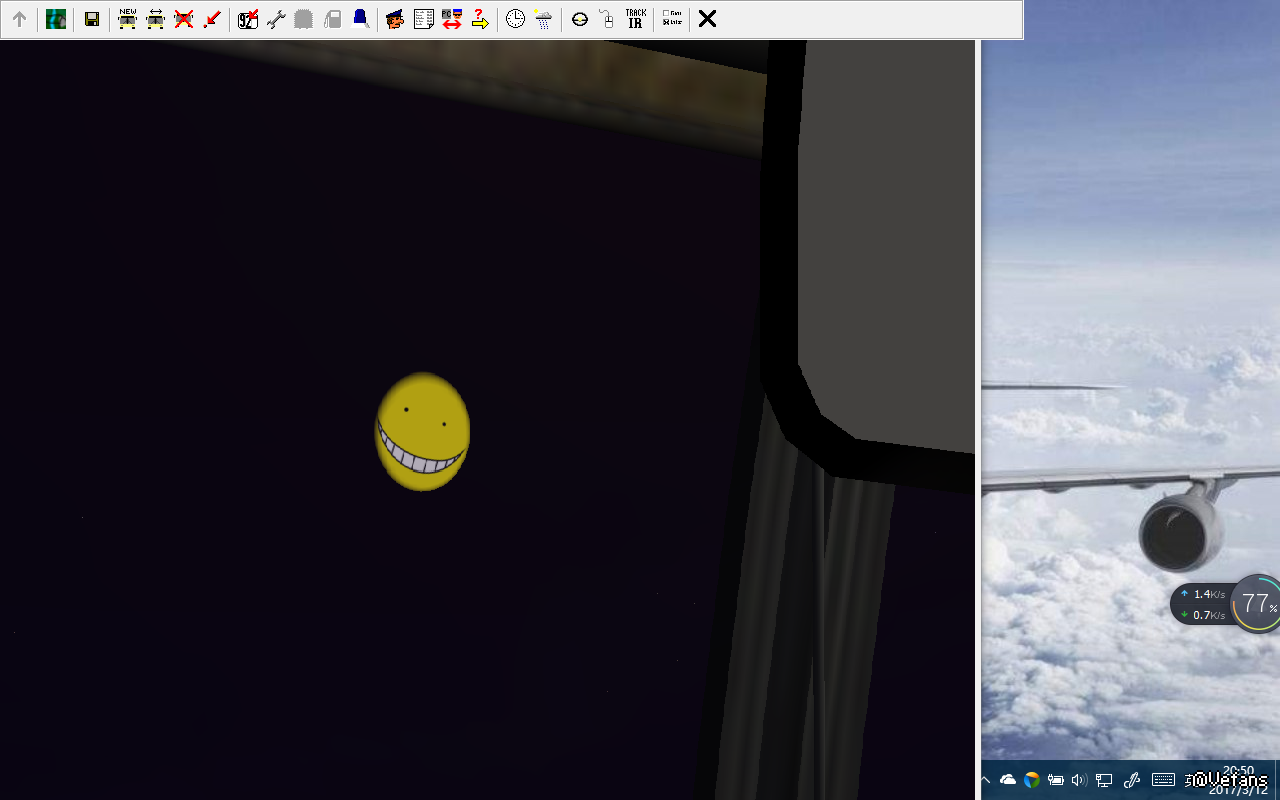The image size is (1280, 800).
Task: Open the bus driver face icon
Action: 395,19
